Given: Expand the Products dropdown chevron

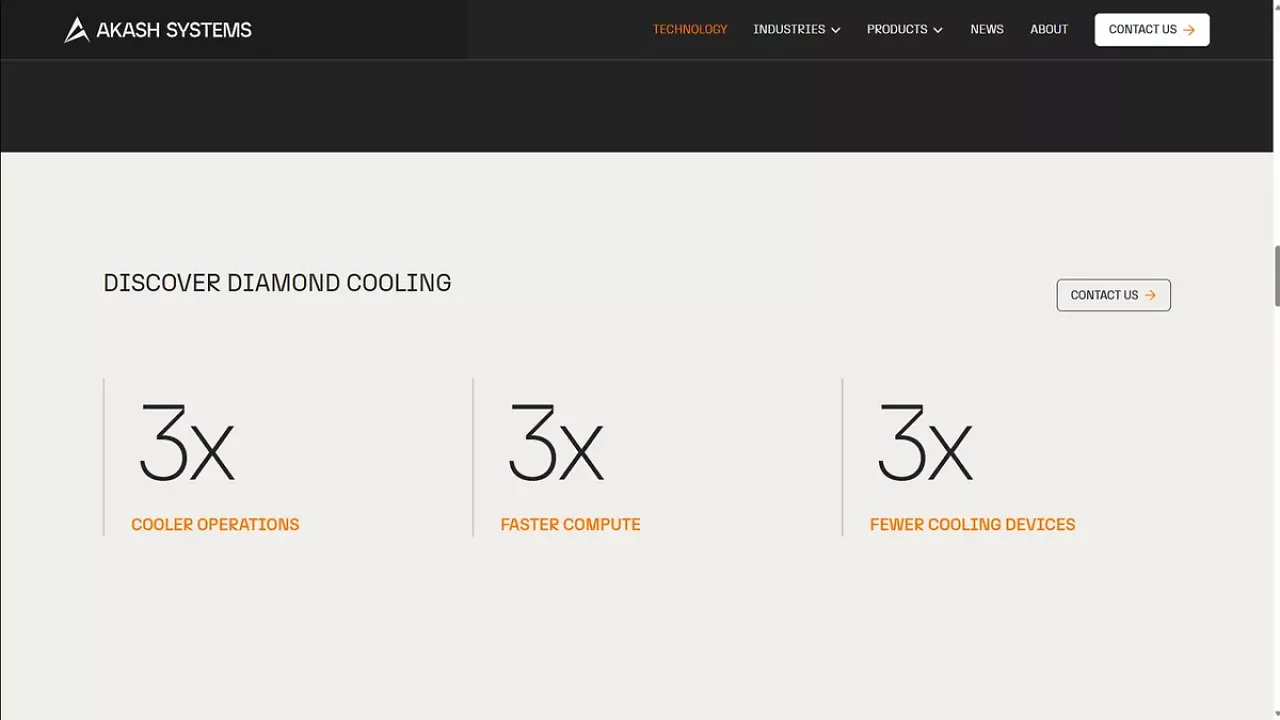Looking at the screenshot, I should point(938,30).
